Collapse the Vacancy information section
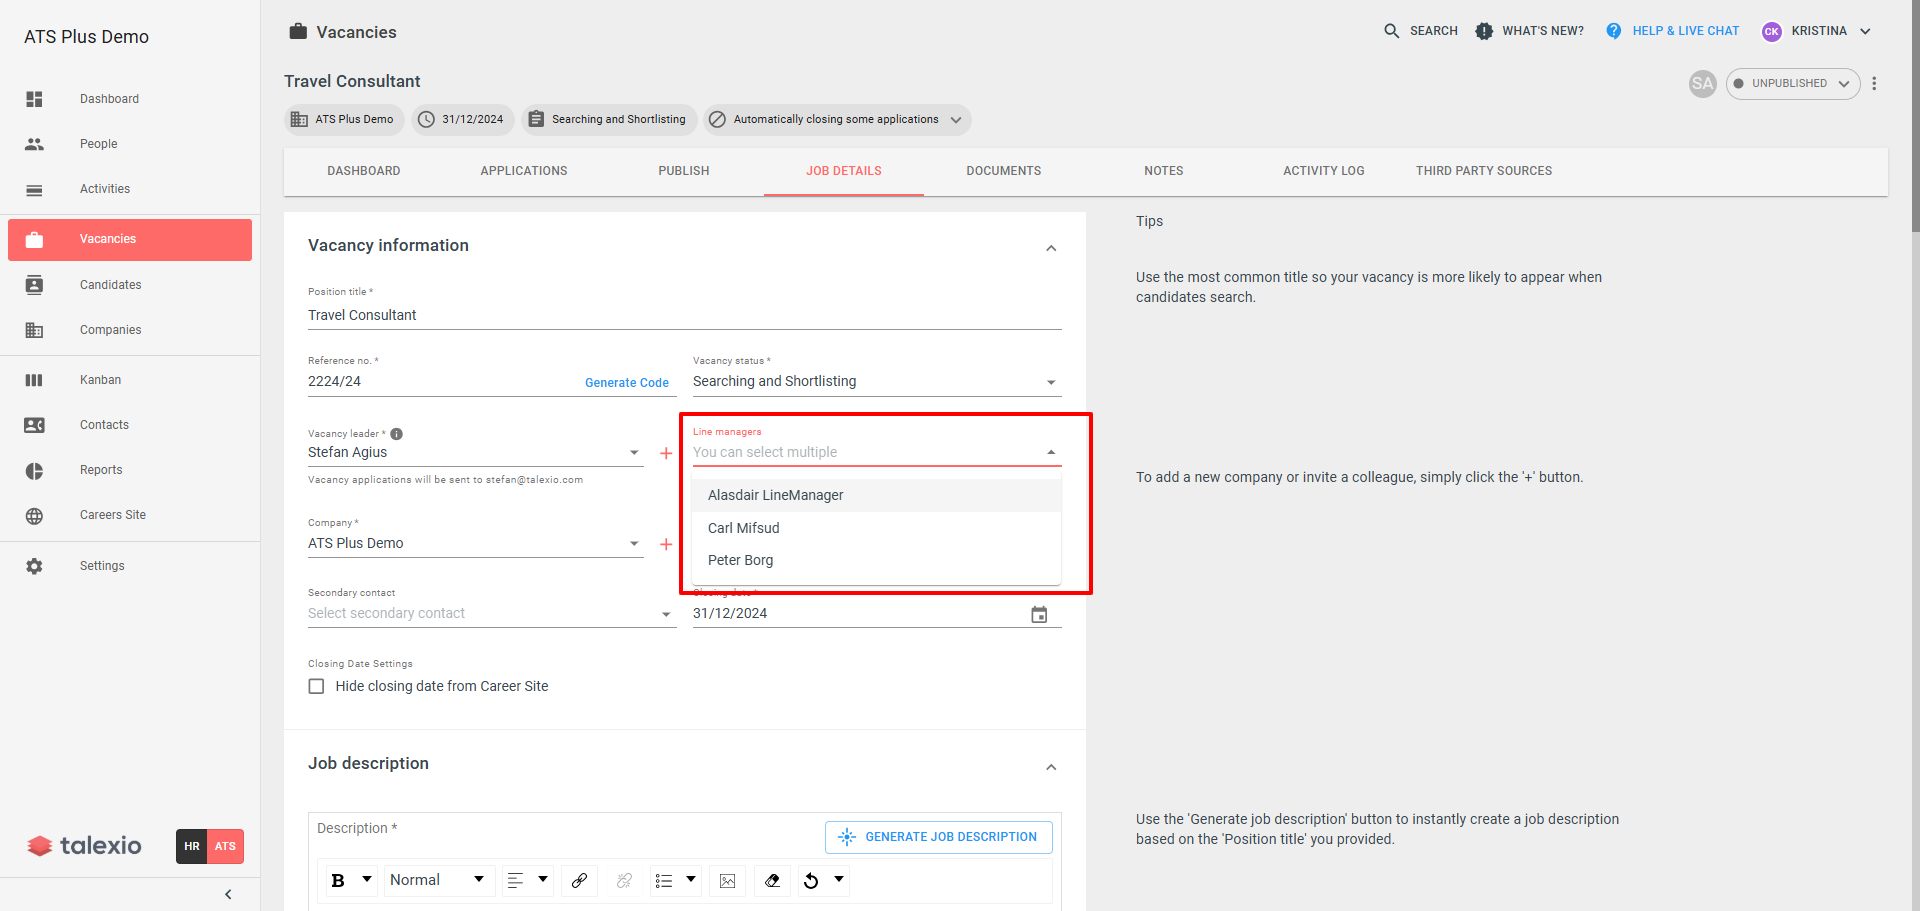The height and width of the screenshot is (911, 1920). (1051, 248)
